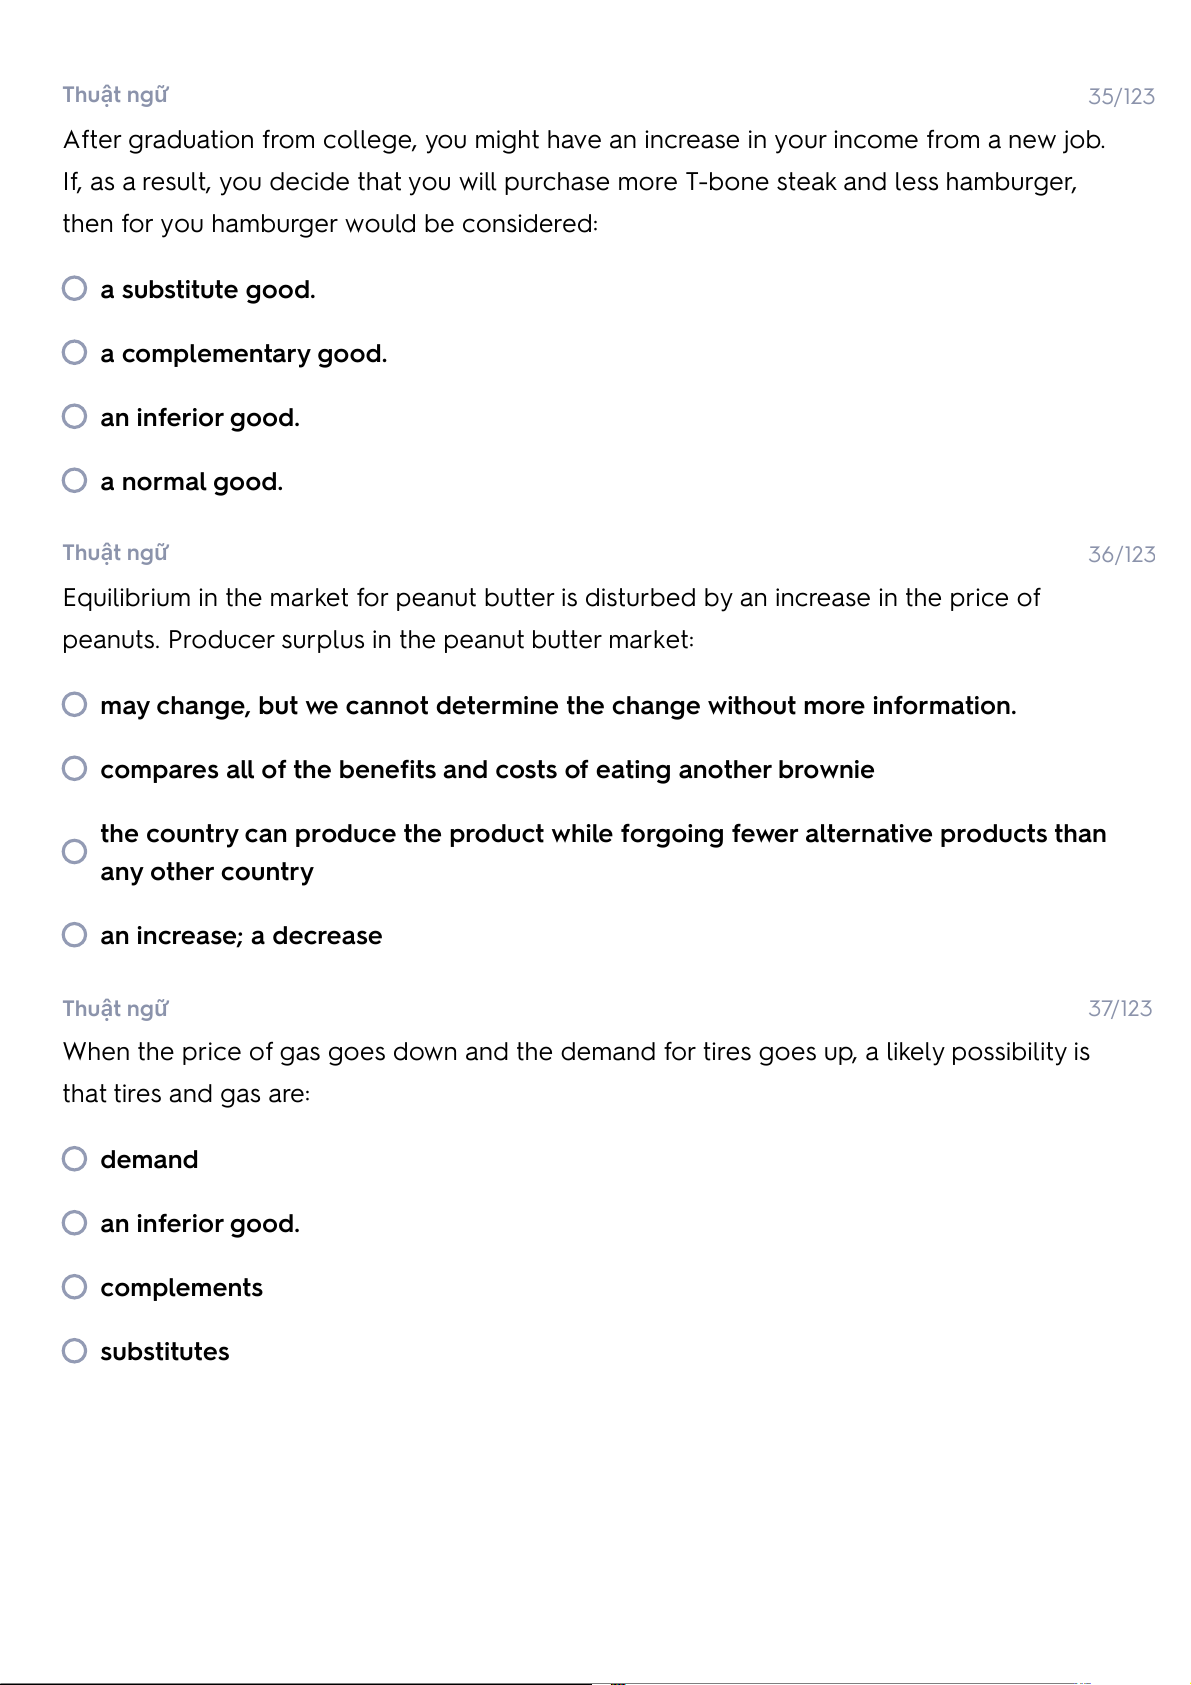Choose 'a complementary good.' radio button
This screenshot has height=1685, width=1191.
(x=75, y=353)
